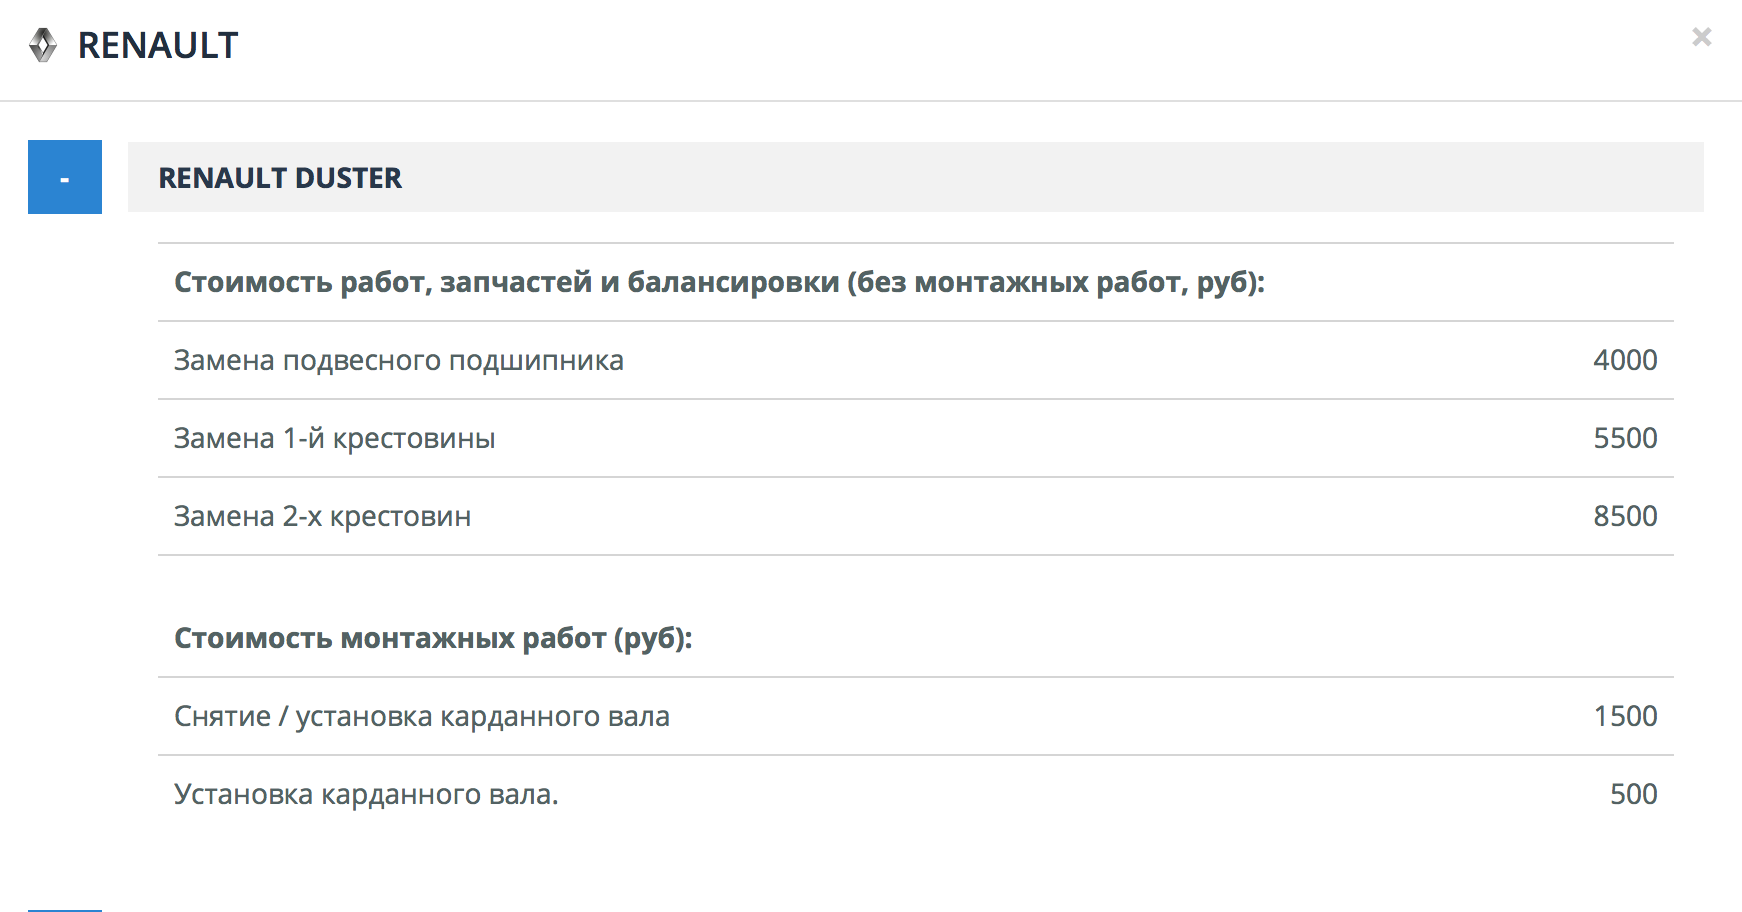The height and width of the screenshot is (912, 1742).
Task: Close the Renault price popup
Action: coord(1701,38)
